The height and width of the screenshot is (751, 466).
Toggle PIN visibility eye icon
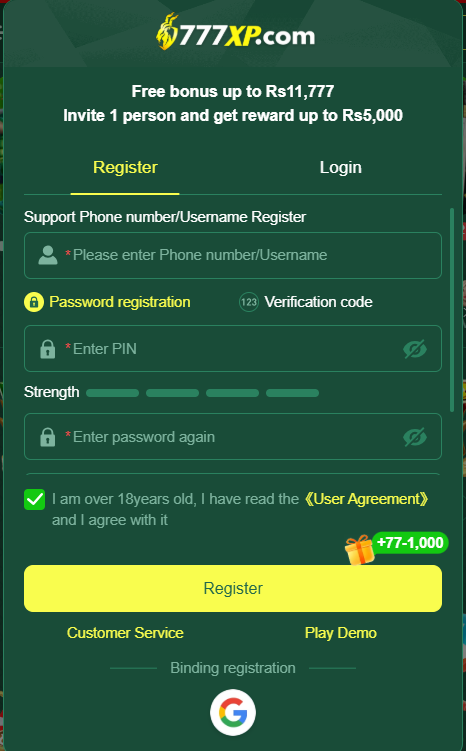point(415,349)
